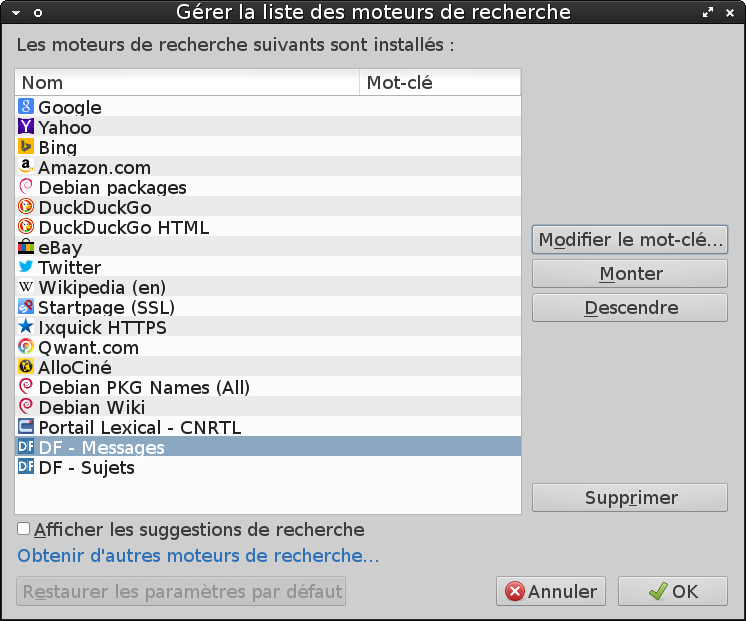
Task: Click the eBay icon in list
Action: [26, 247]
